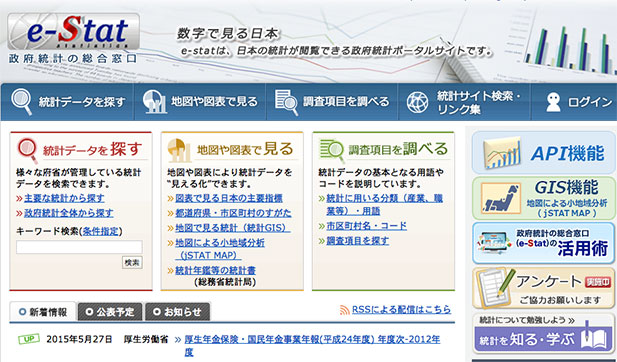This screenshot has height=362, width=617.
Task: Click the 政府統計の総合窓口 text under logo
Action: point(73,59)
